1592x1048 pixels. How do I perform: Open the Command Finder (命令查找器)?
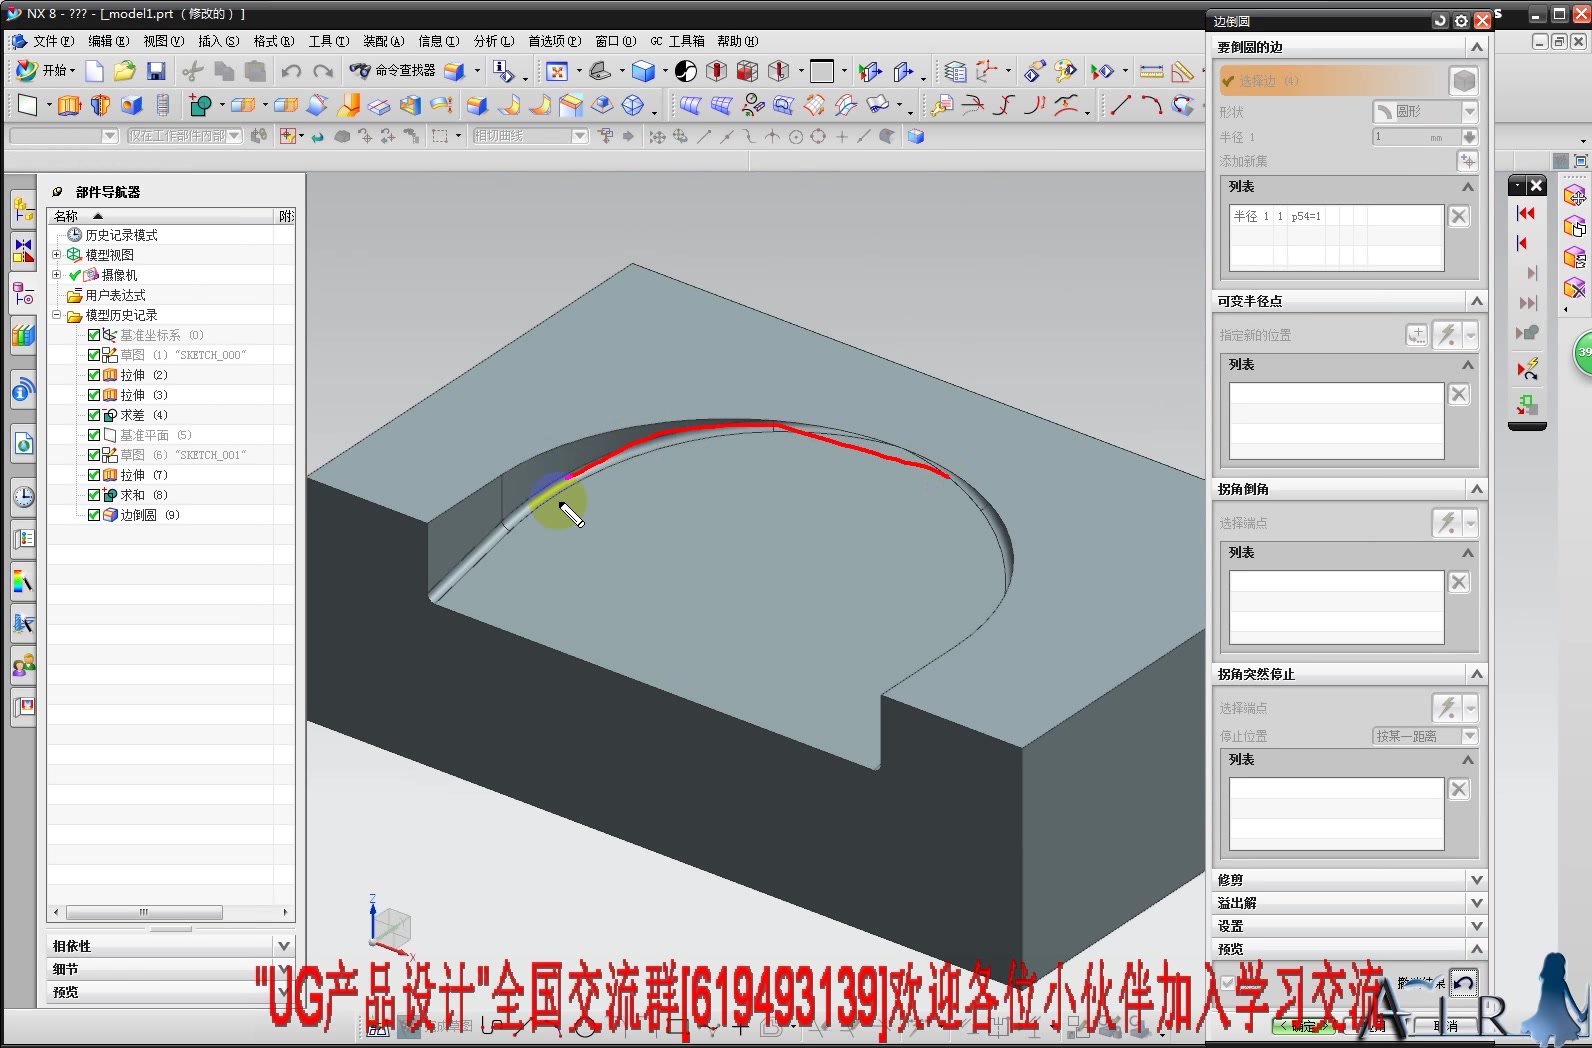pos(393,71)
